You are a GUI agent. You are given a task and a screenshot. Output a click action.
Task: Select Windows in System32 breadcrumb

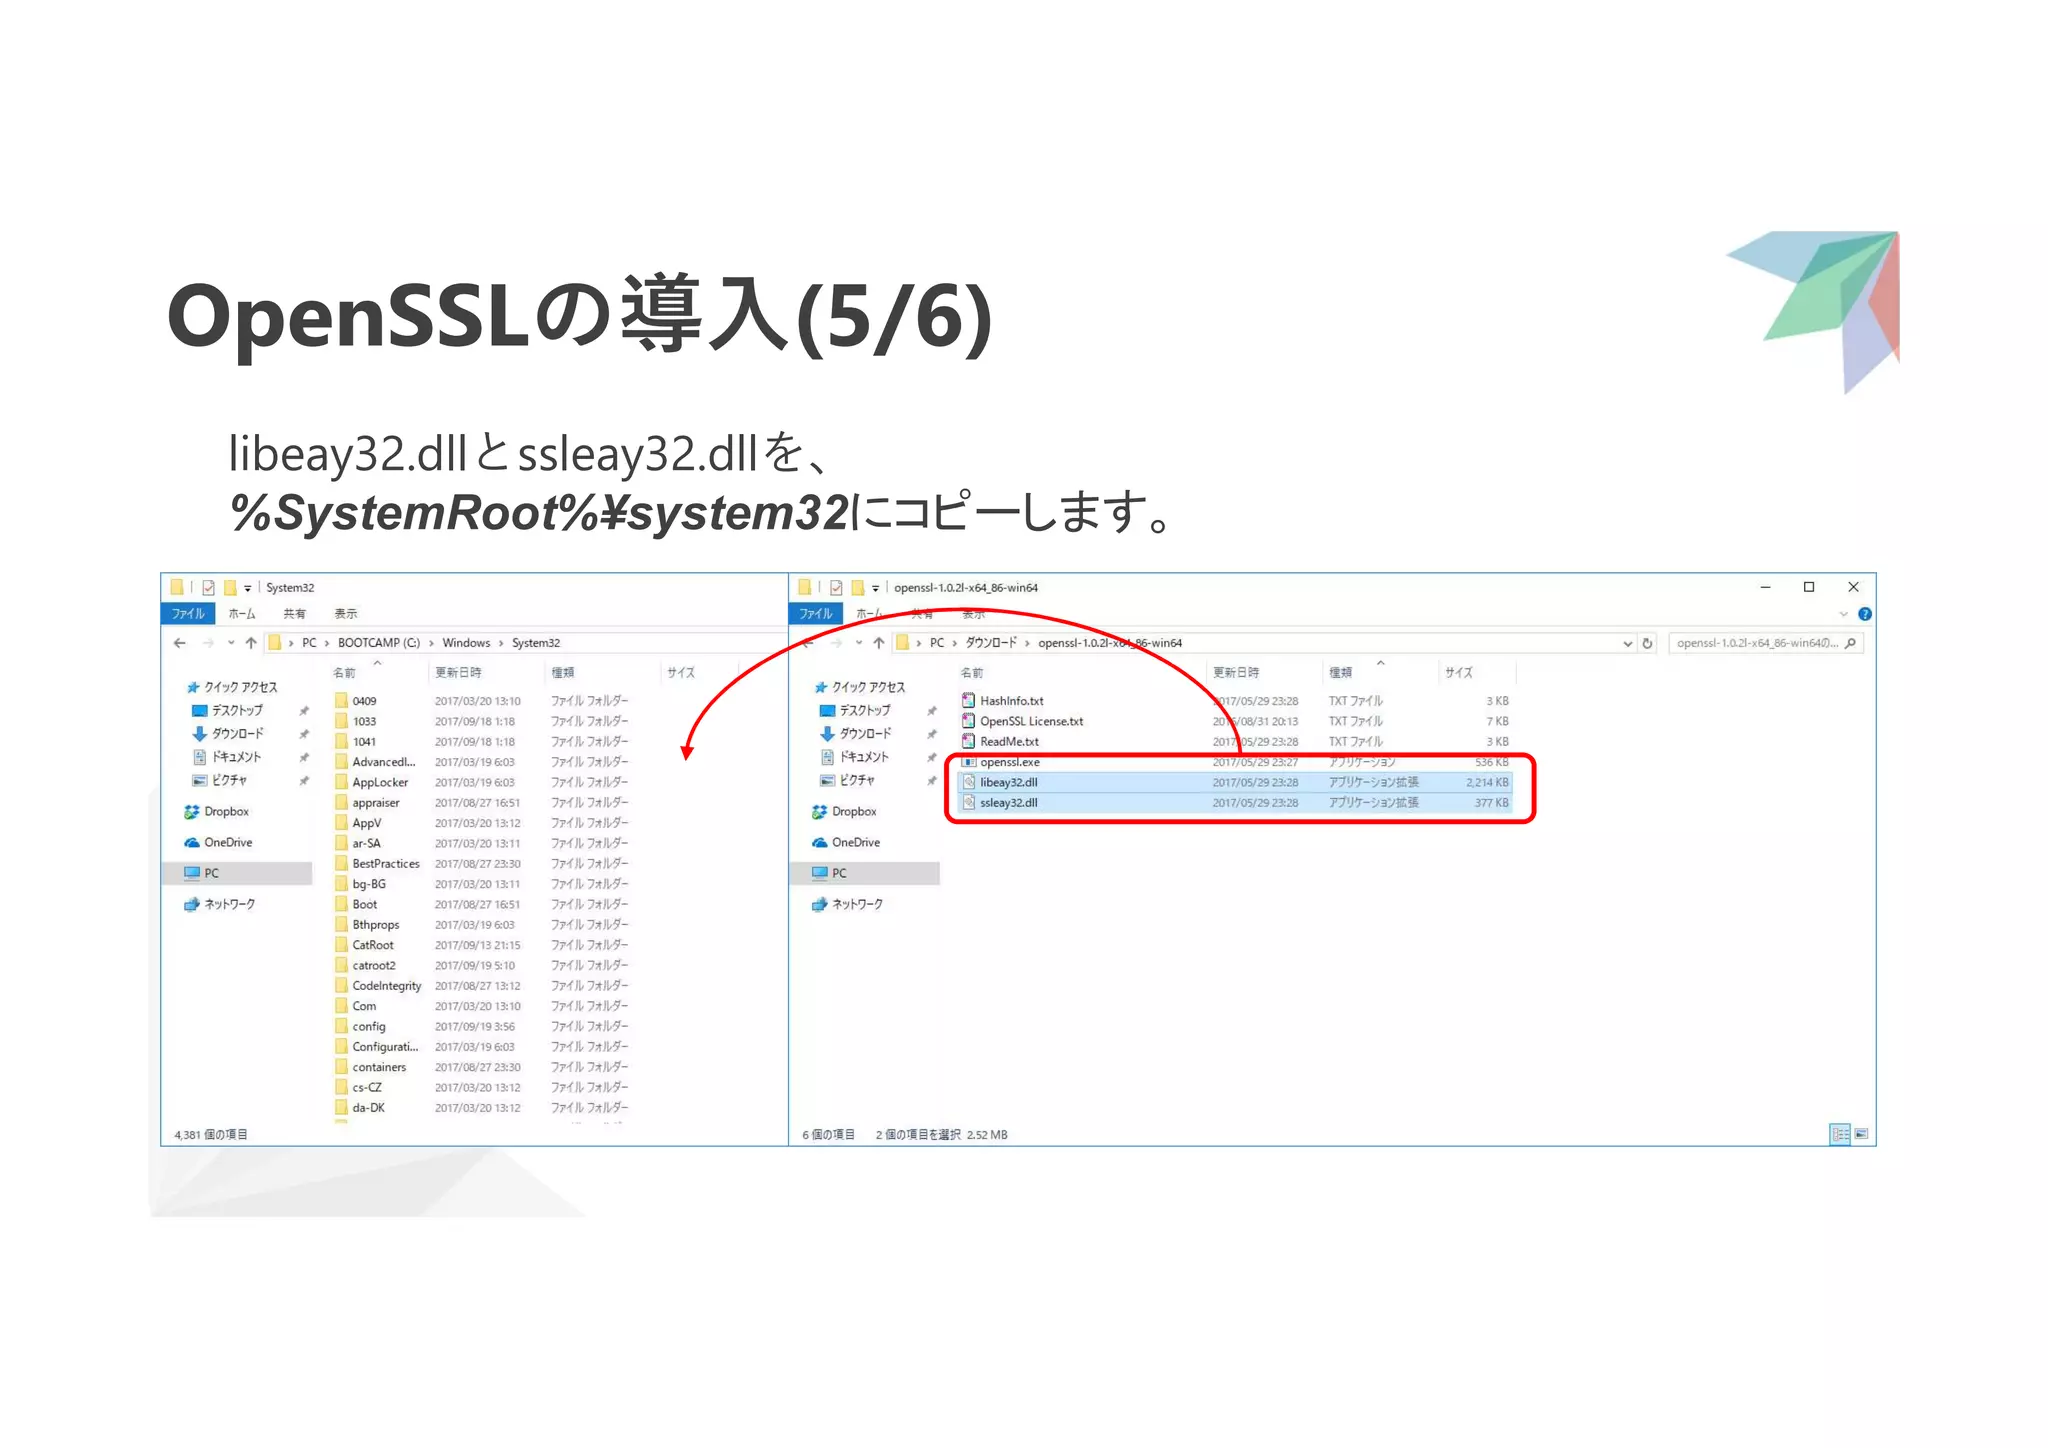[466, 643]
